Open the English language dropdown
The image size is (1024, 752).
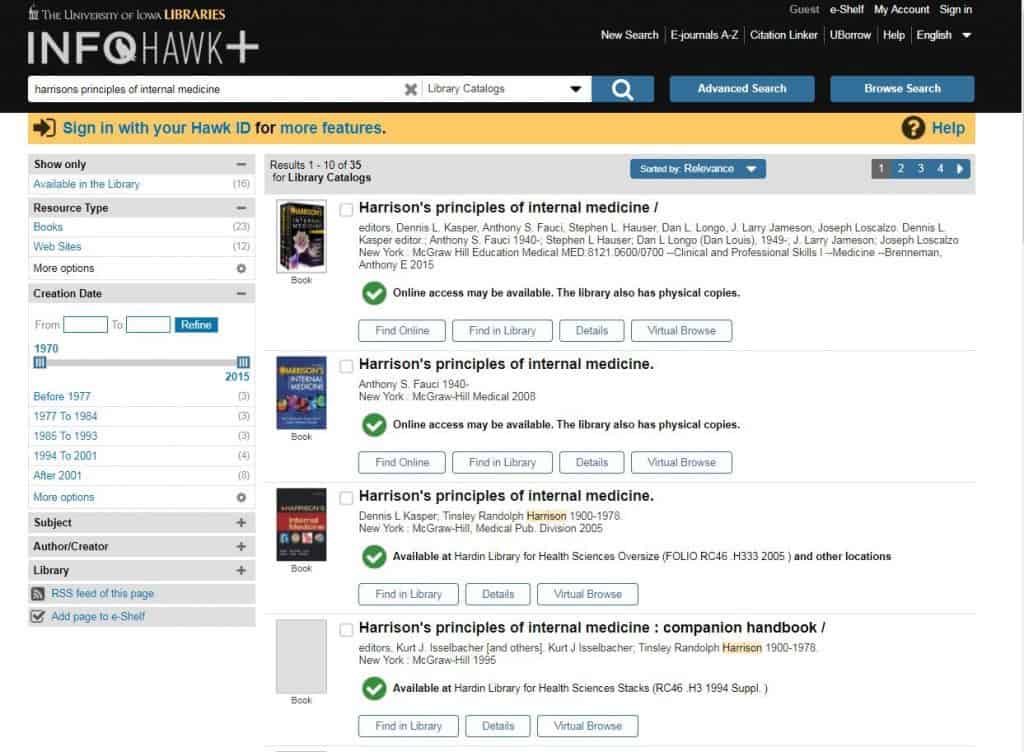(x=944, y=35)
